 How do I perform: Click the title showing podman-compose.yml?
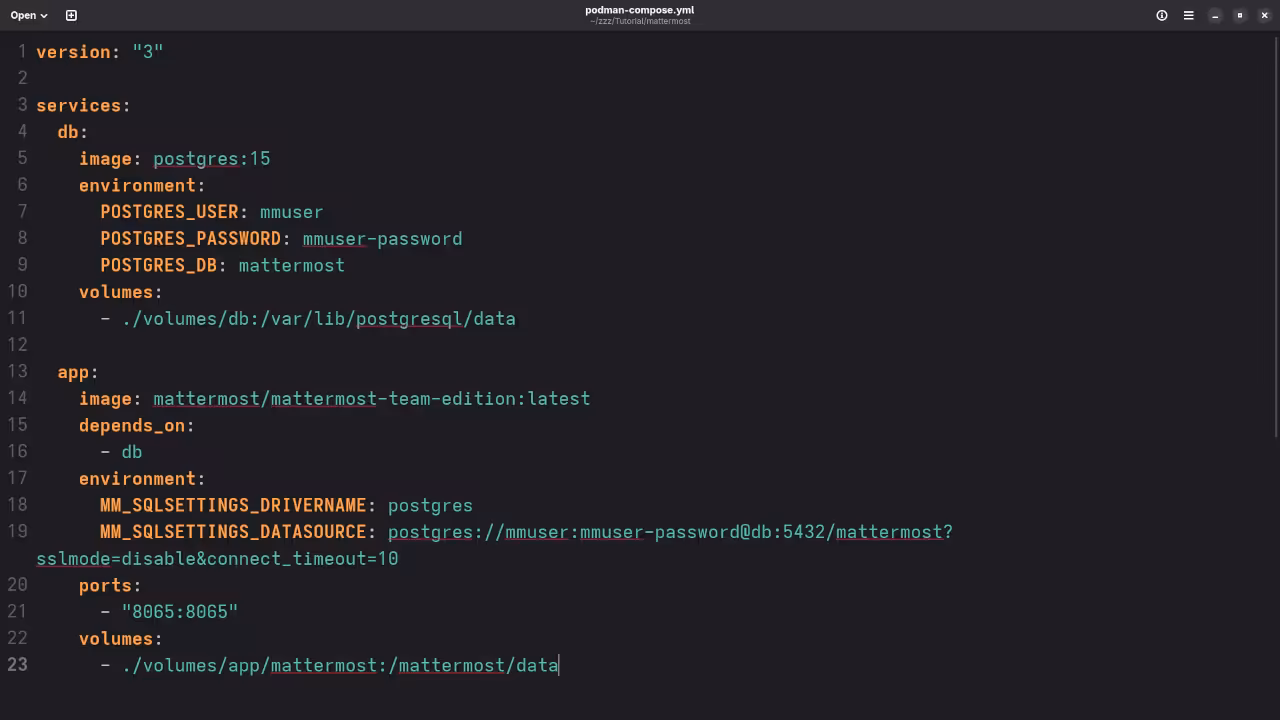click(x=639, y=10)
